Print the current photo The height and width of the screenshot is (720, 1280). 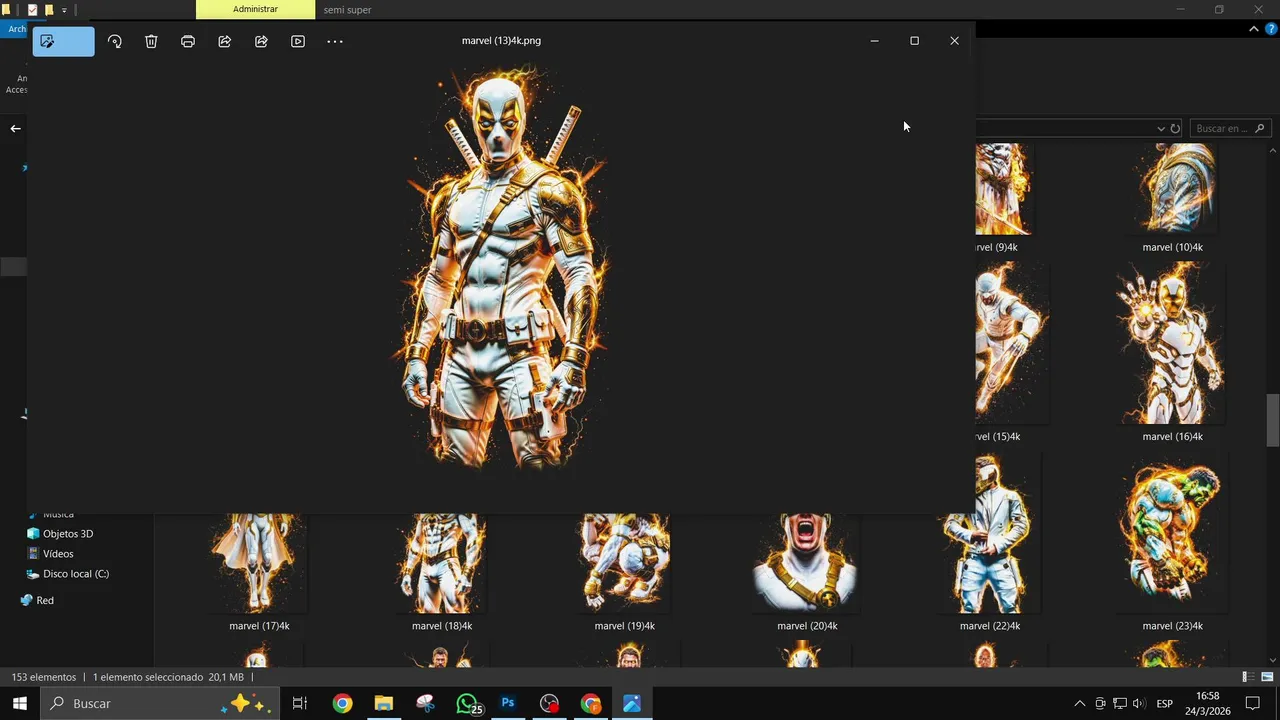pos(188,41)
